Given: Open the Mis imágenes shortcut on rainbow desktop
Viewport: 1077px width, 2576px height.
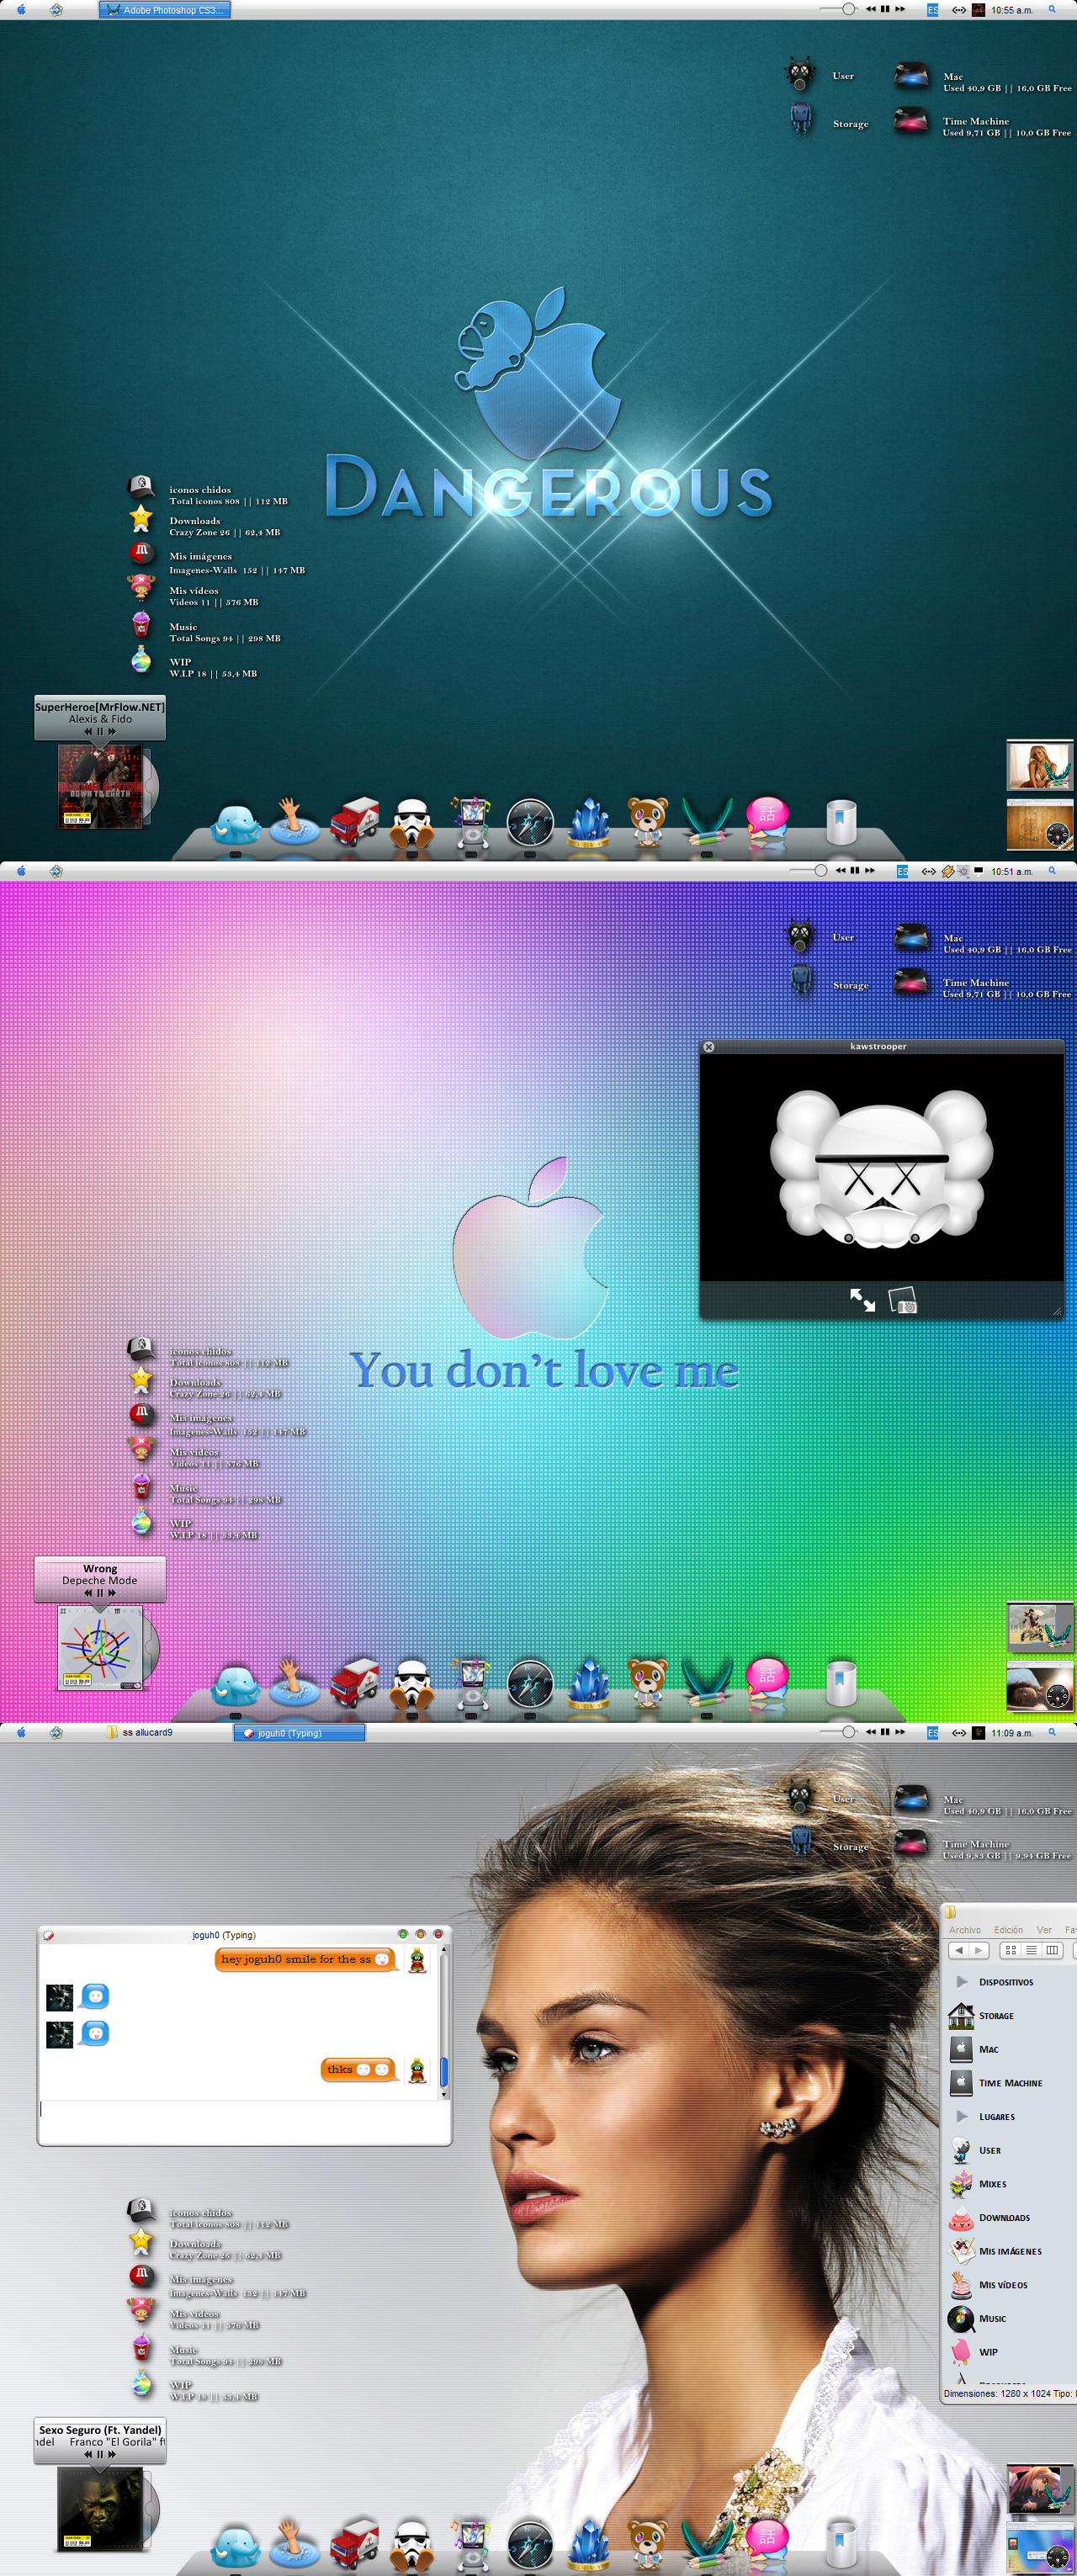Looking at the screenshot, I should [x=141, y=1413].
